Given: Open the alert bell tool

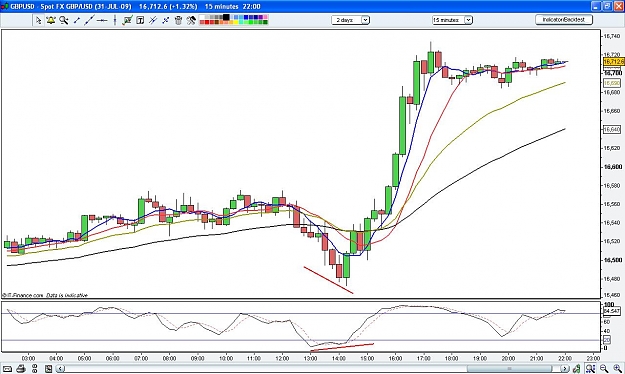Looking at the screenshot, I should (x=51, y=20).
